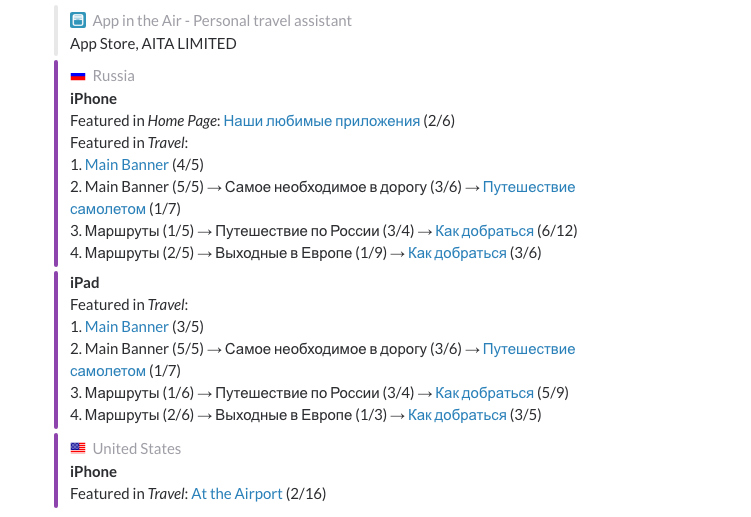The height and width of the screenshot is (517, 751).
Task: Click "Как добраться" link followed by (6/12)
Action: [x=484, y=231]
